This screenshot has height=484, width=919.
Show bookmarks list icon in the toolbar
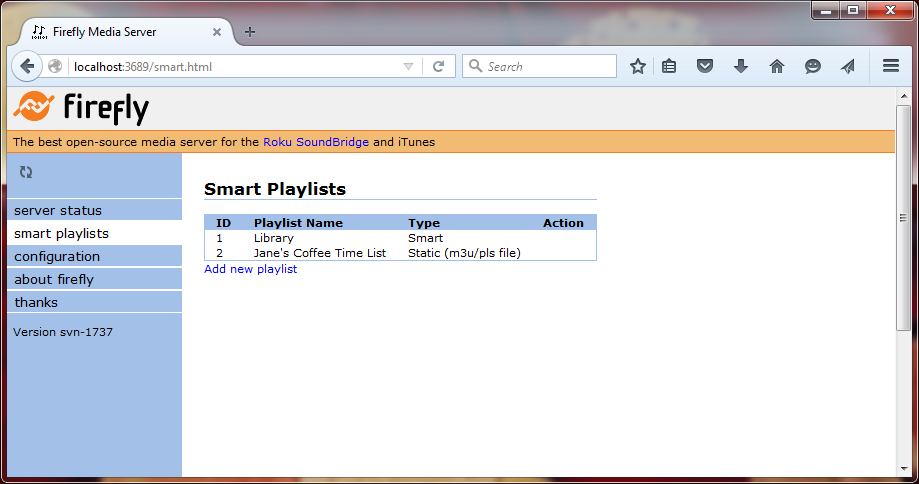click(670, 66)
